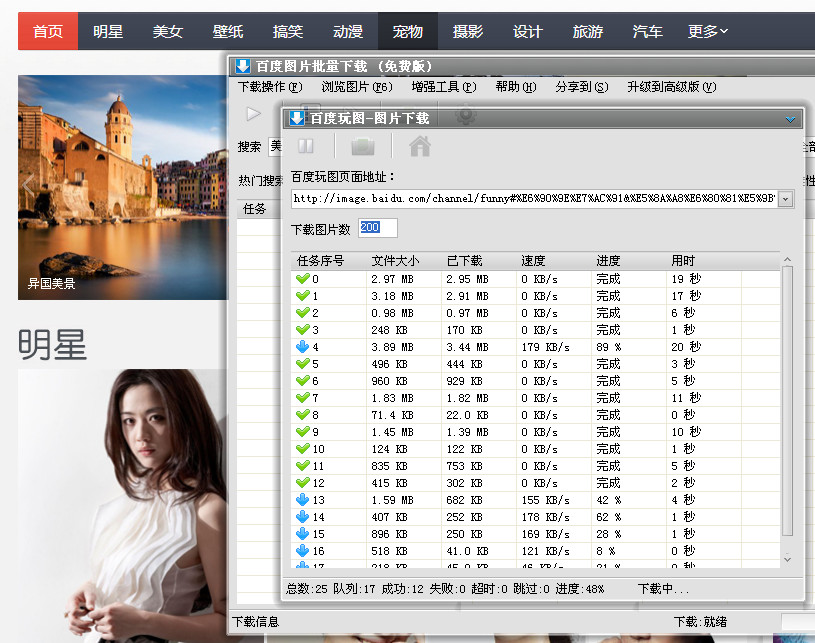Click the 下载图片数 input field showing 200
This screenshot has width=815, height=643.
tap(377, 227)
